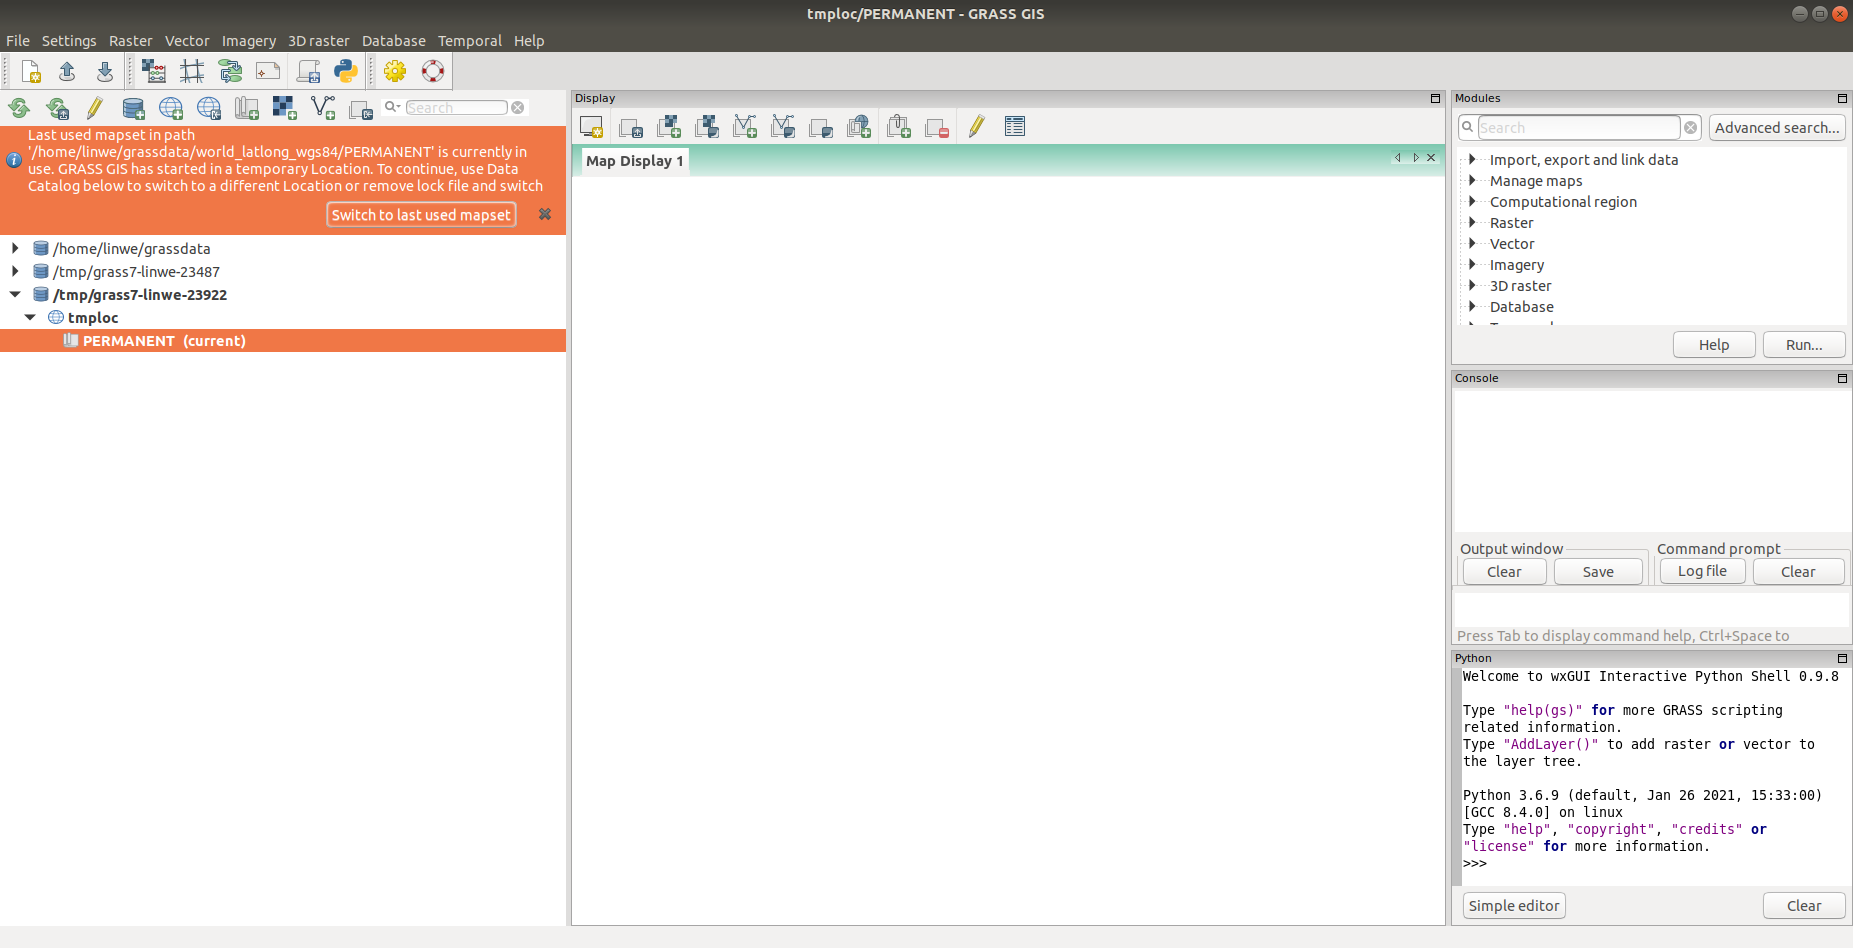Edit the selected vector map with pencil
The width and height of the screenshot is (1853, 948).
(977, 127)
